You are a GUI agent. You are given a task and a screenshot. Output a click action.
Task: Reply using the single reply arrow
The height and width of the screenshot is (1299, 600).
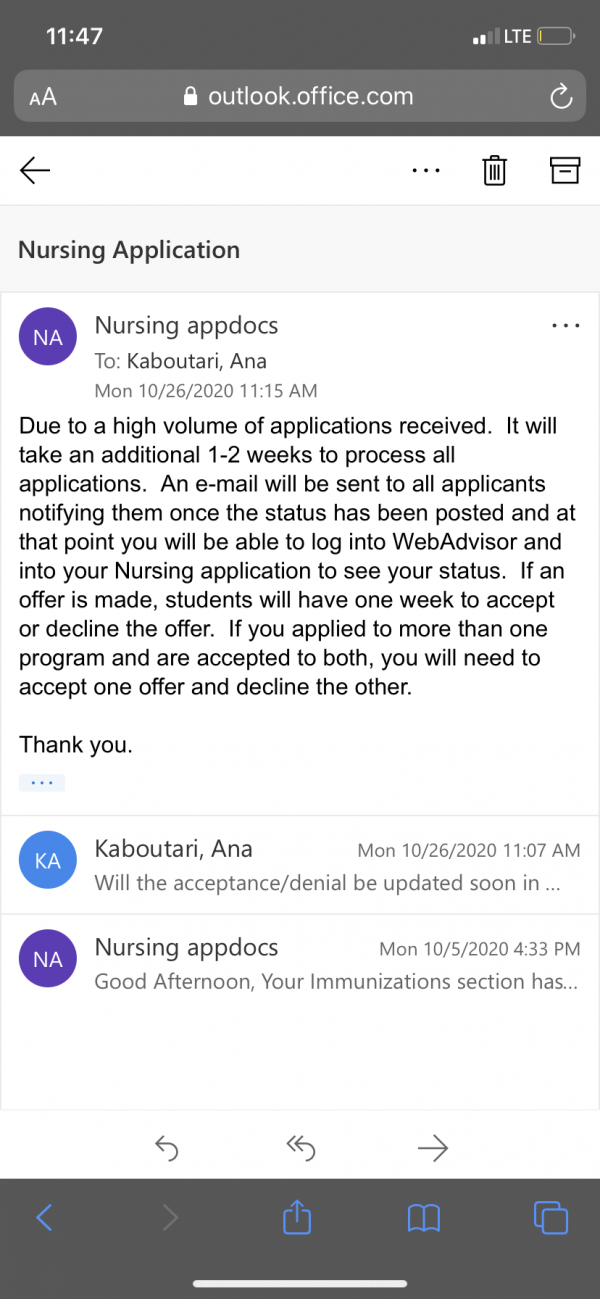pos(167,1149)
